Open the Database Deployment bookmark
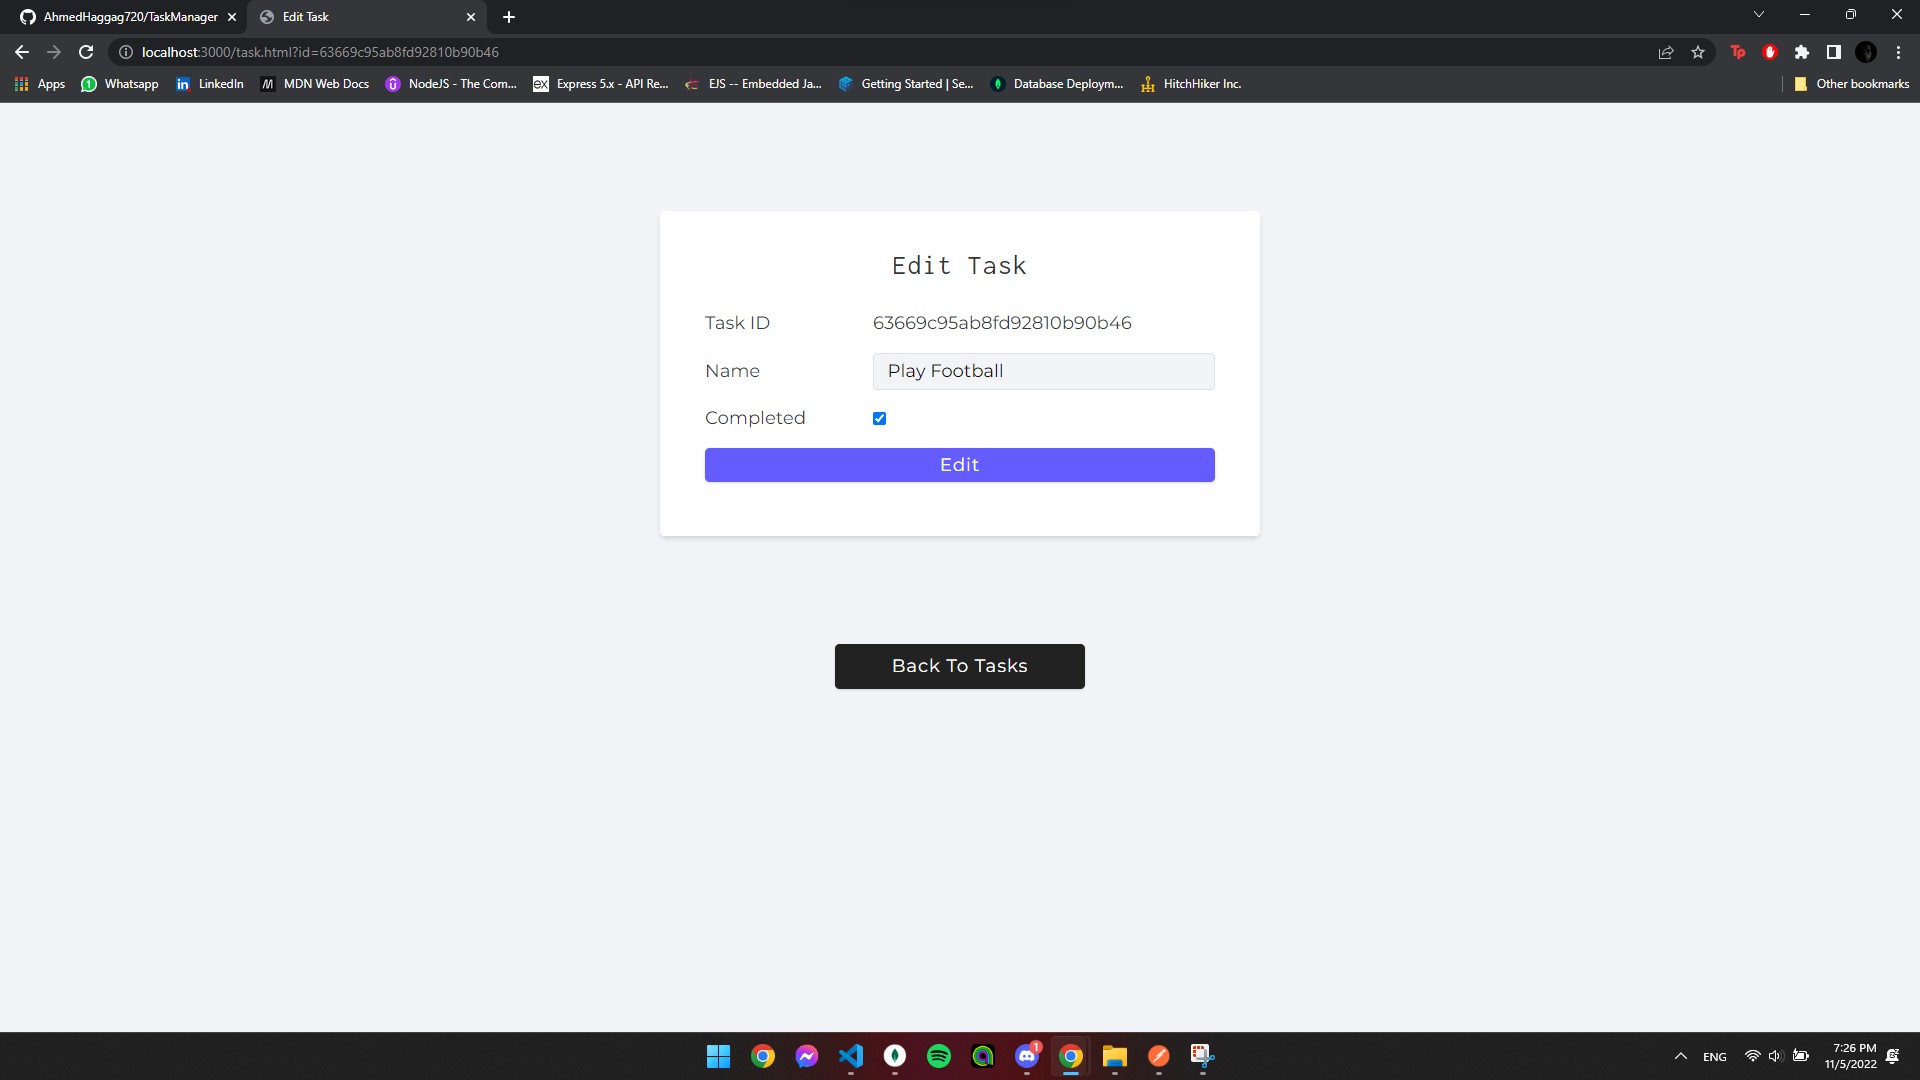Image resolution: width=1920 pixels, height=1080 pixels. point(1058,84)
